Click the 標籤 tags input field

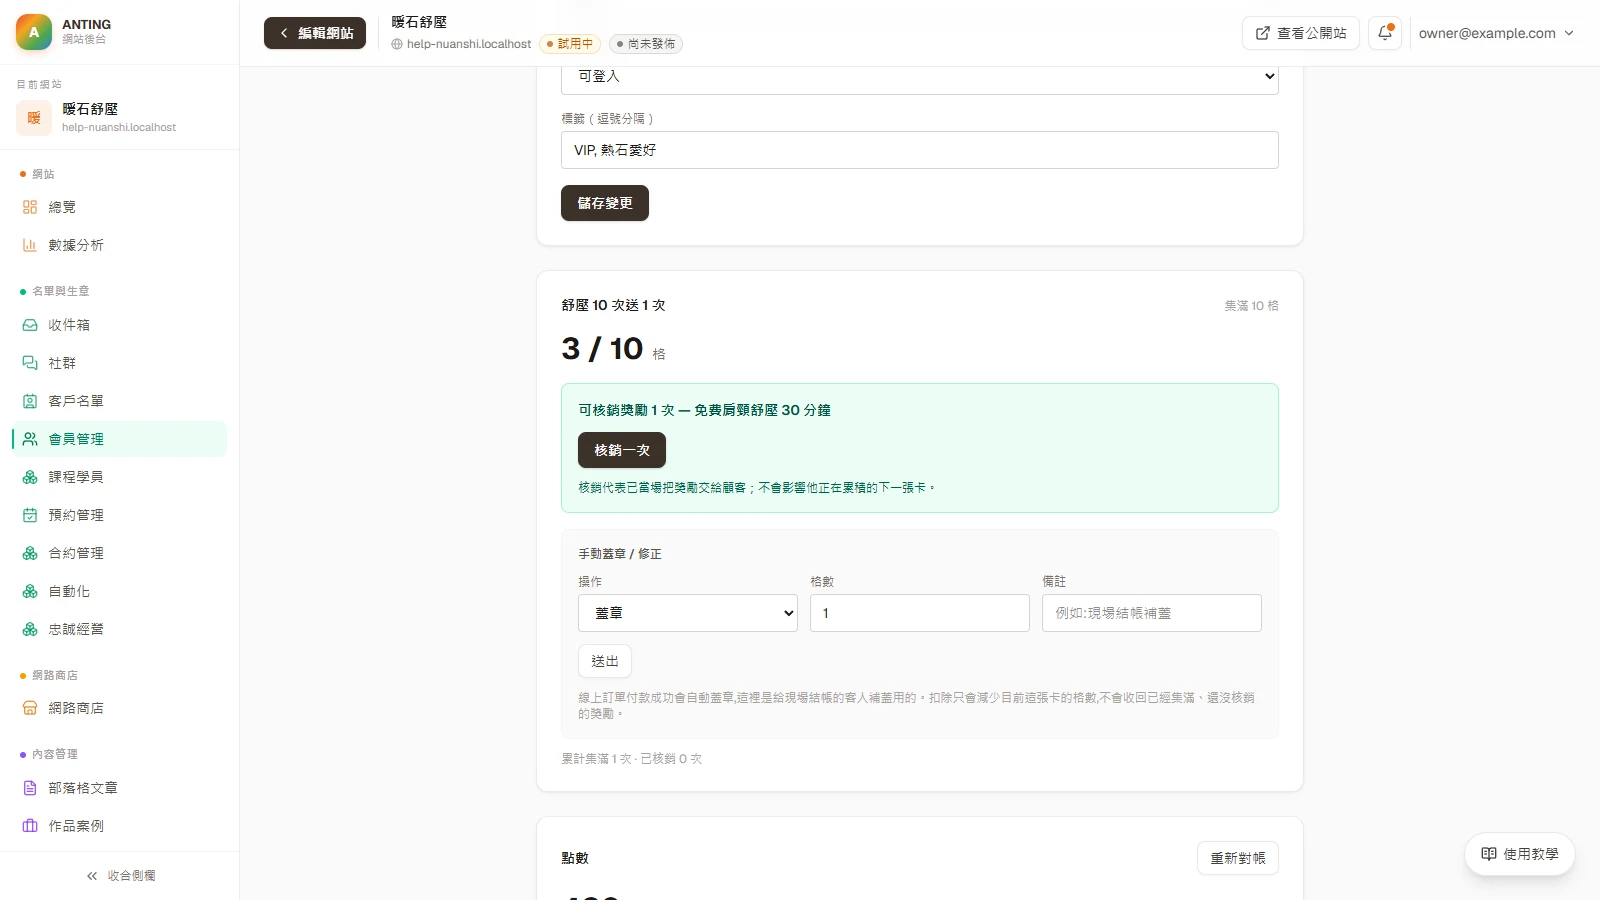pyautogui.click(x=920, y=150)
